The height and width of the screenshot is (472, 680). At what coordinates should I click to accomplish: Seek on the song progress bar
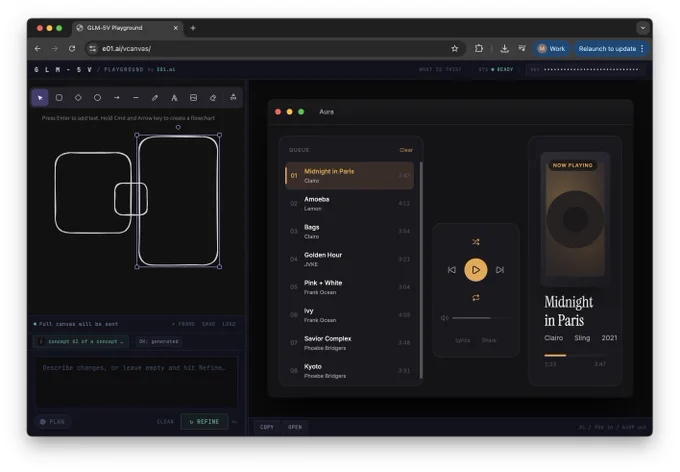click(x=575, y=355)
